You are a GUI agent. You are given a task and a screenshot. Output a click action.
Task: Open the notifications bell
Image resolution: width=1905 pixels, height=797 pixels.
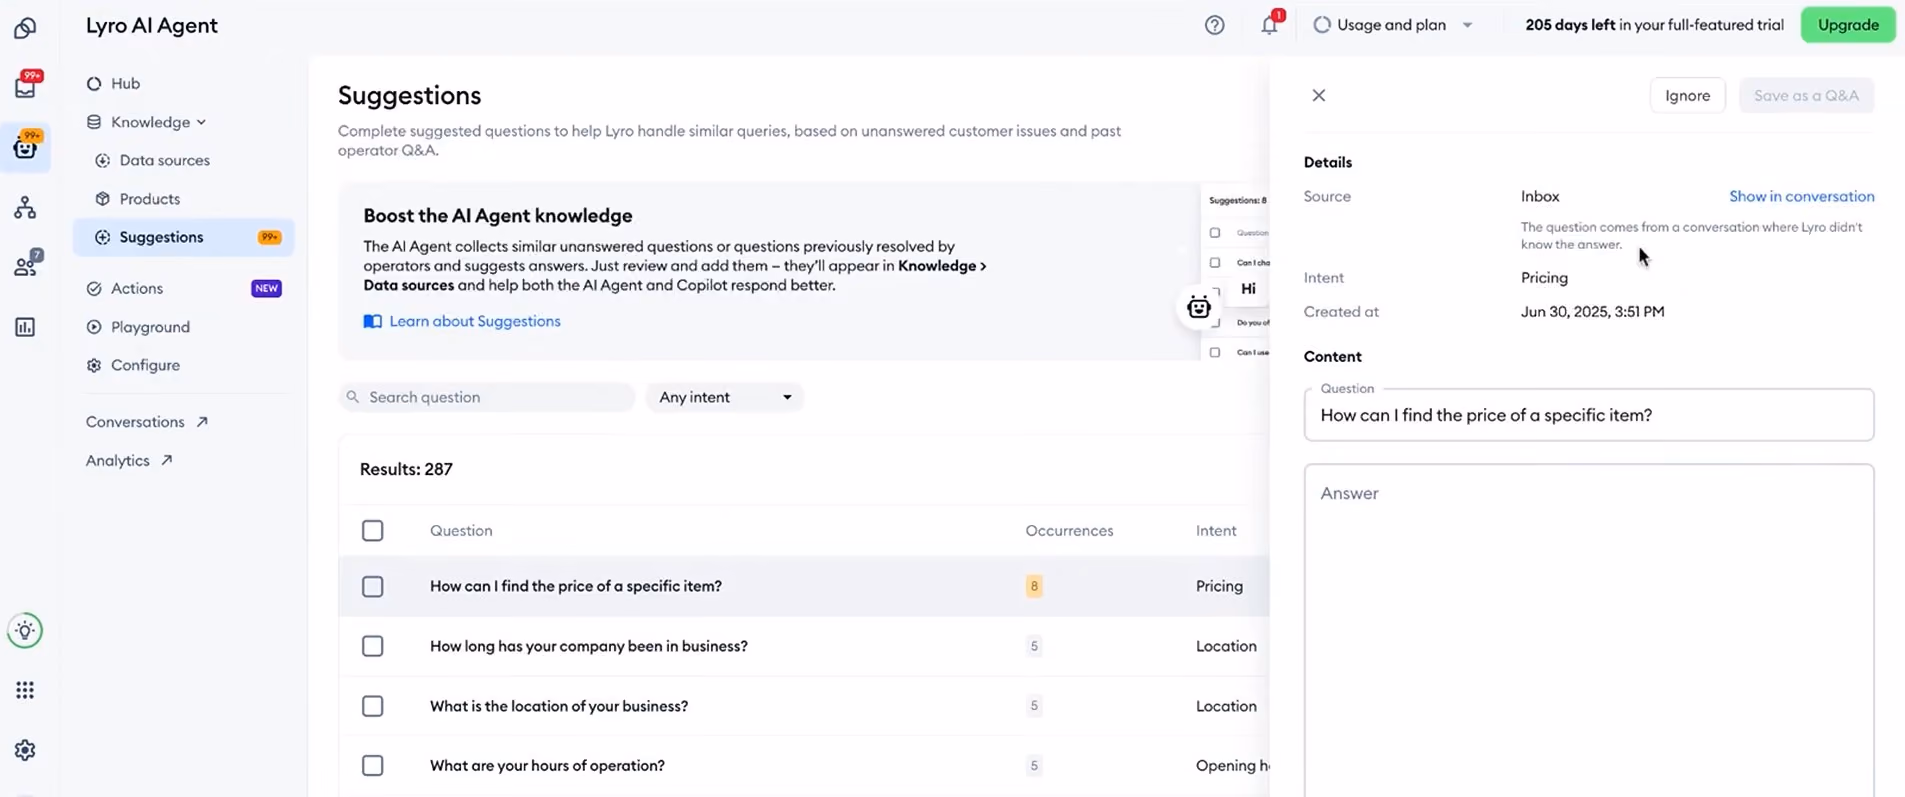pyautogui.click(x=1269, y=25)
